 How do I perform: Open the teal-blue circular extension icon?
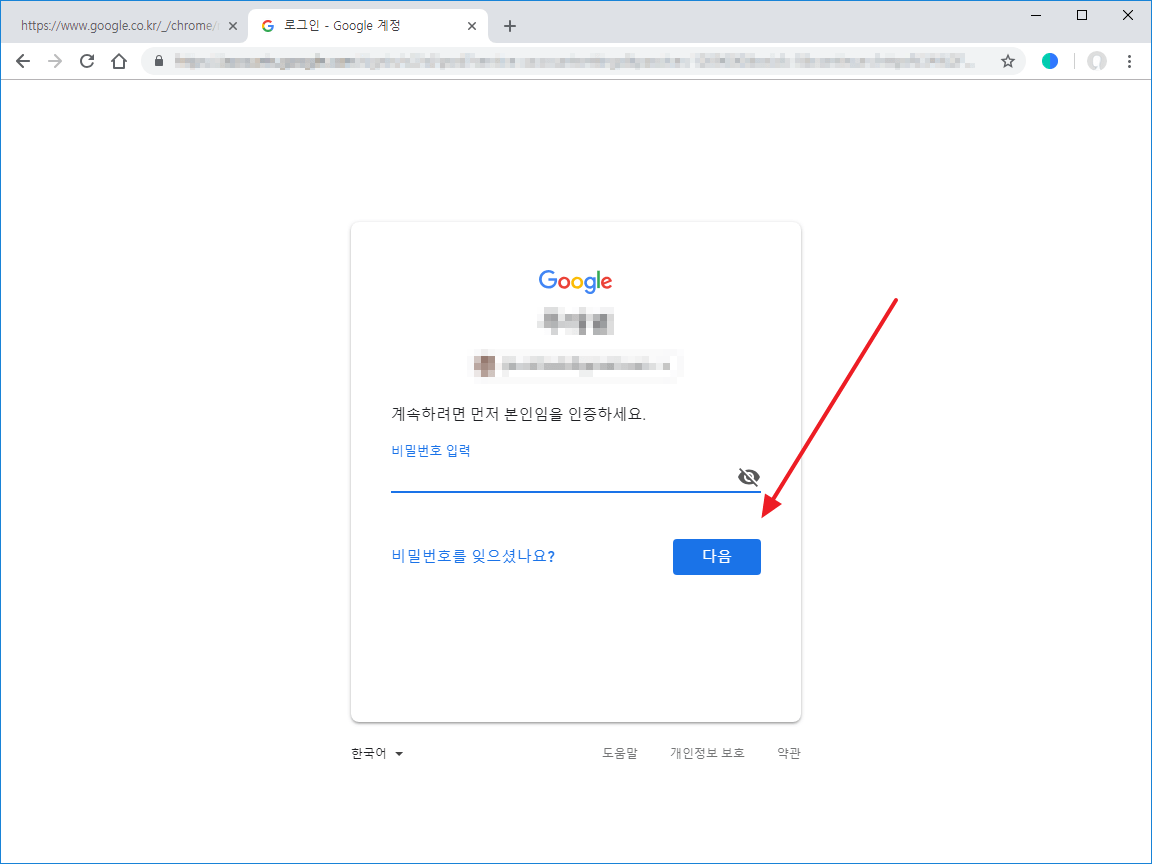[1050, 61]
